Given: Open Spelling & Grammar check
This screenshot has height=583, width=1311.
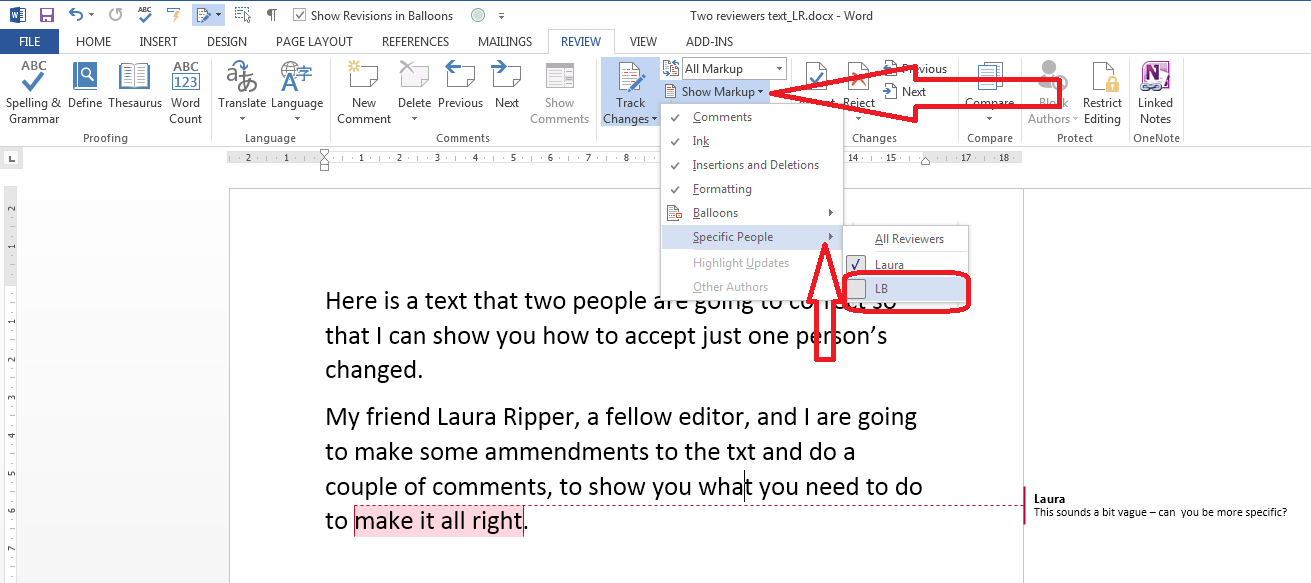Looking at the screenshot, I should click(33, 92).
